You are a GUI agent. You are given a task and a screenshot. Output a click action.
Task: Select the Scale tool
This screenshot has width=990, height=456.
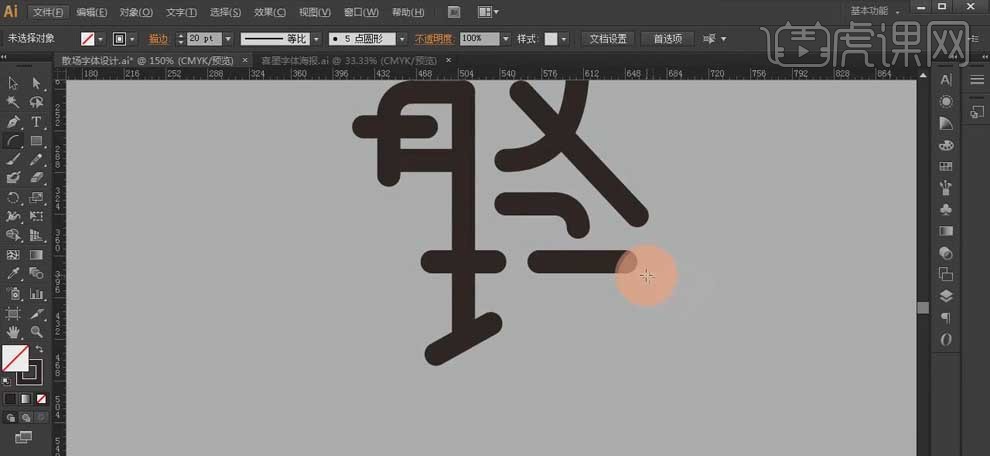coord(36,198)
